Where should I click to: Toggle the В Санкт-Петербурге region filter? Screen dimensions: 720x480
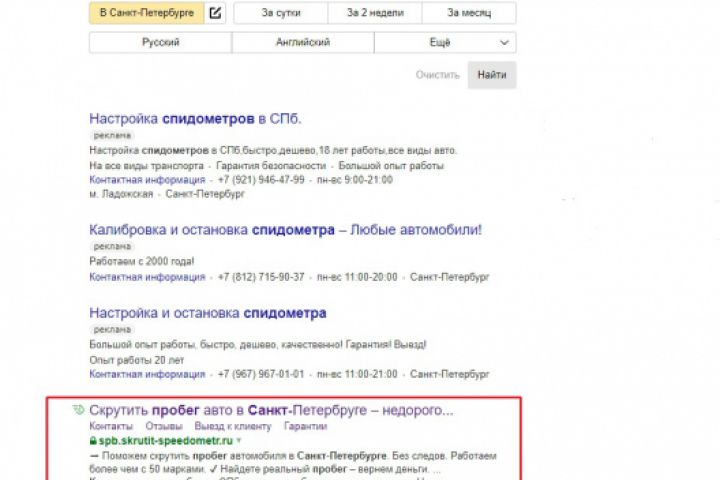point(146,13)
